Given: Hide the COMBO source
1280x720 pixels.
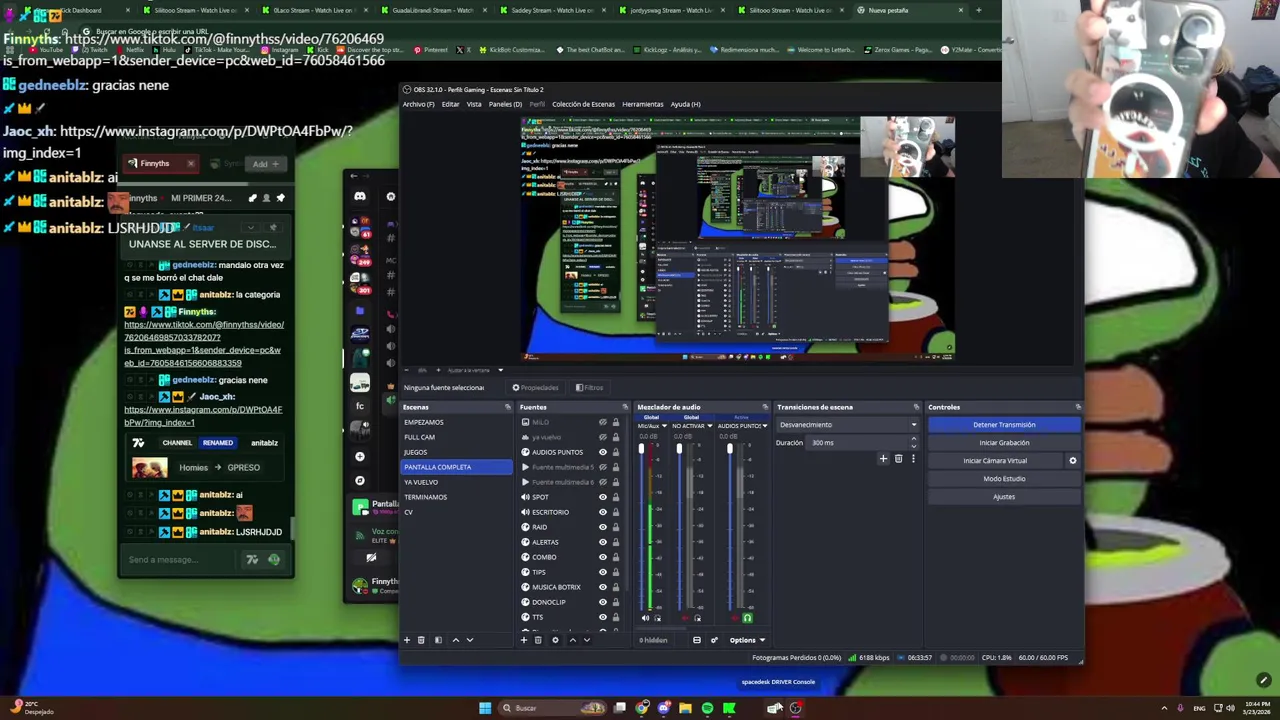Looking at the screenshot, I should click(602, 557).
